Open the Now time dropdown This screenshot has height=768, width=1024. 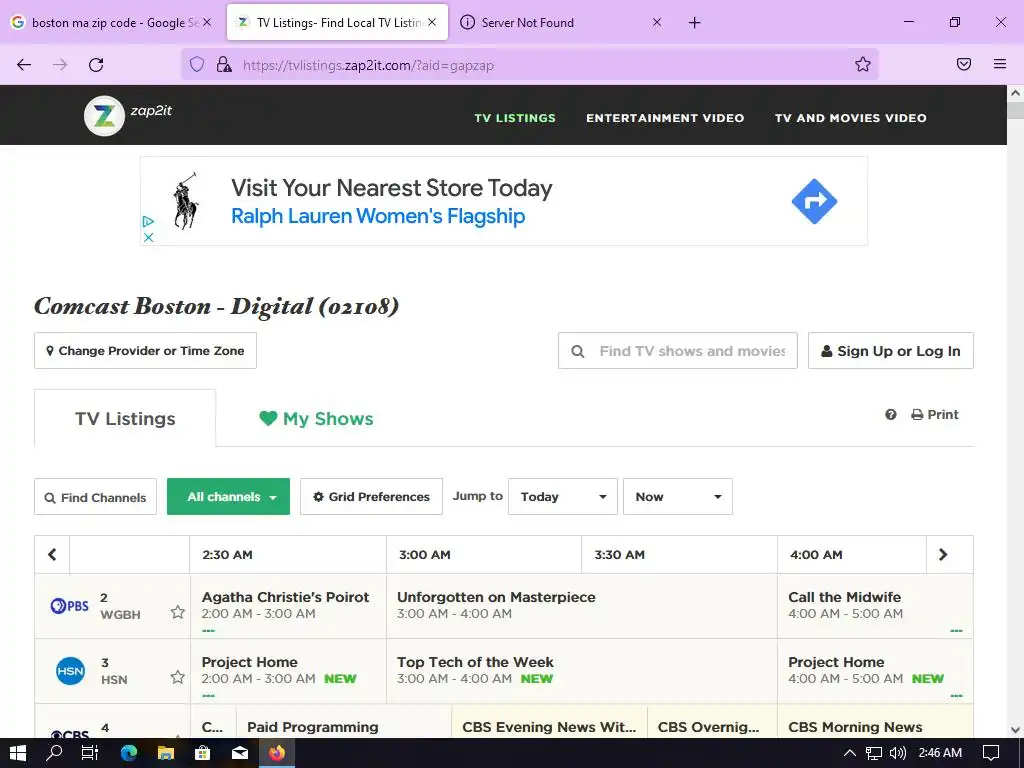678,497
